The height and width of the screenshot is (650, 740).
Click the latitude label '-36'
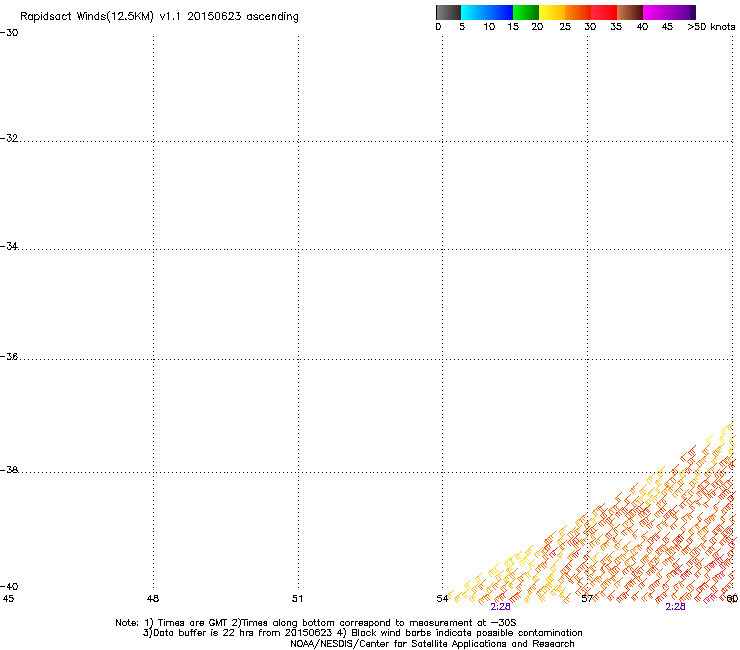[9, 356]
